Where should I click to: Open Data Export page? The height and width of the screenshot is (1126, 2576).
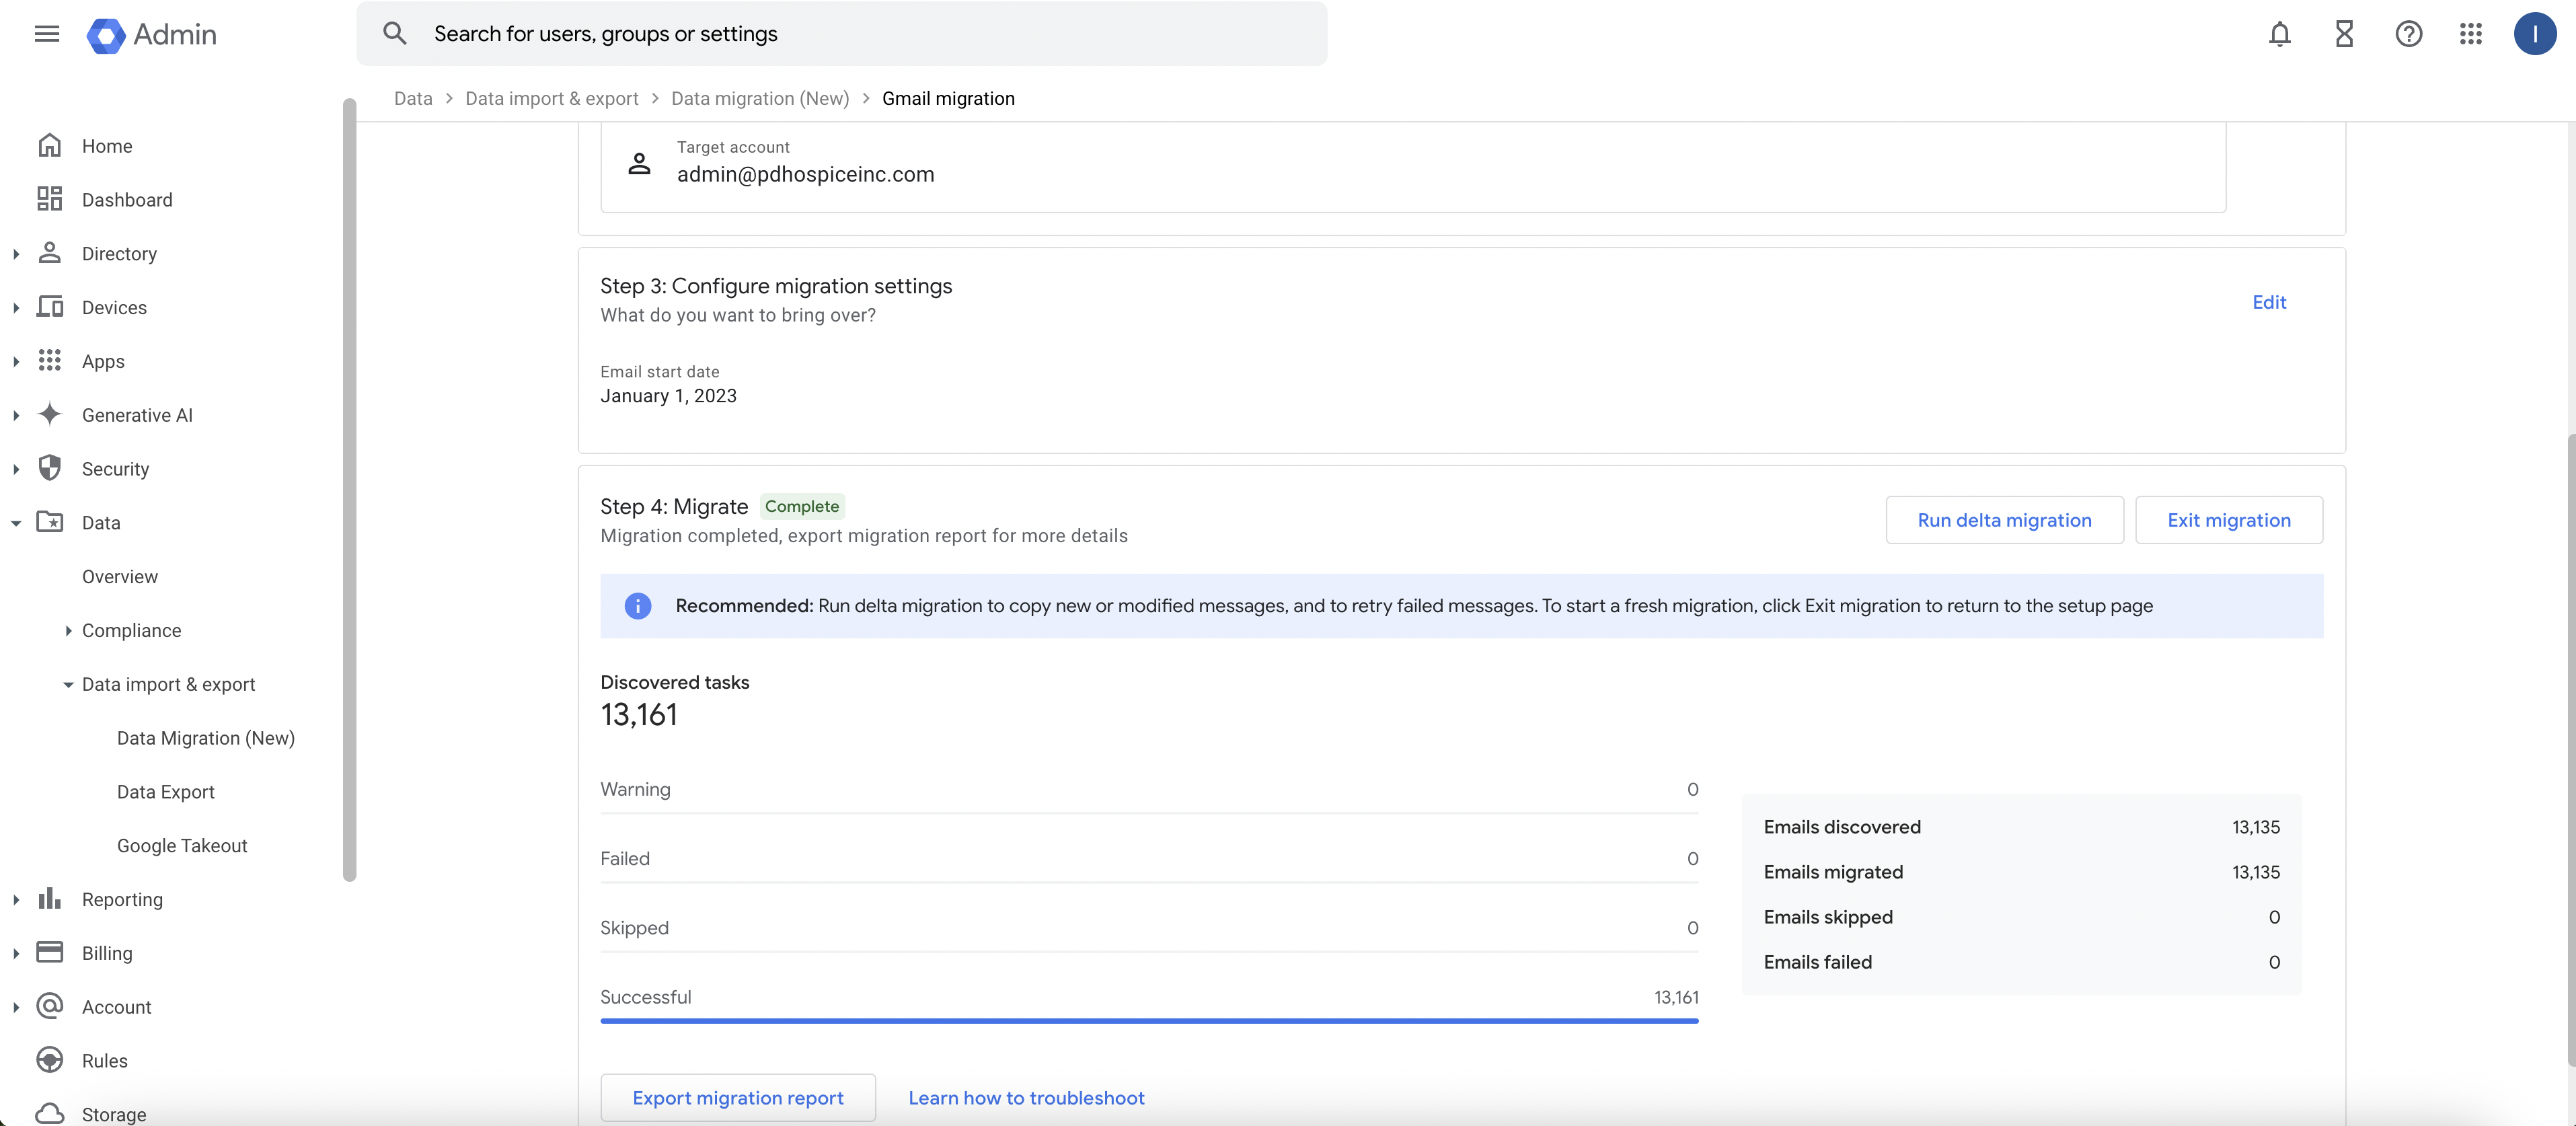(166, 792)
